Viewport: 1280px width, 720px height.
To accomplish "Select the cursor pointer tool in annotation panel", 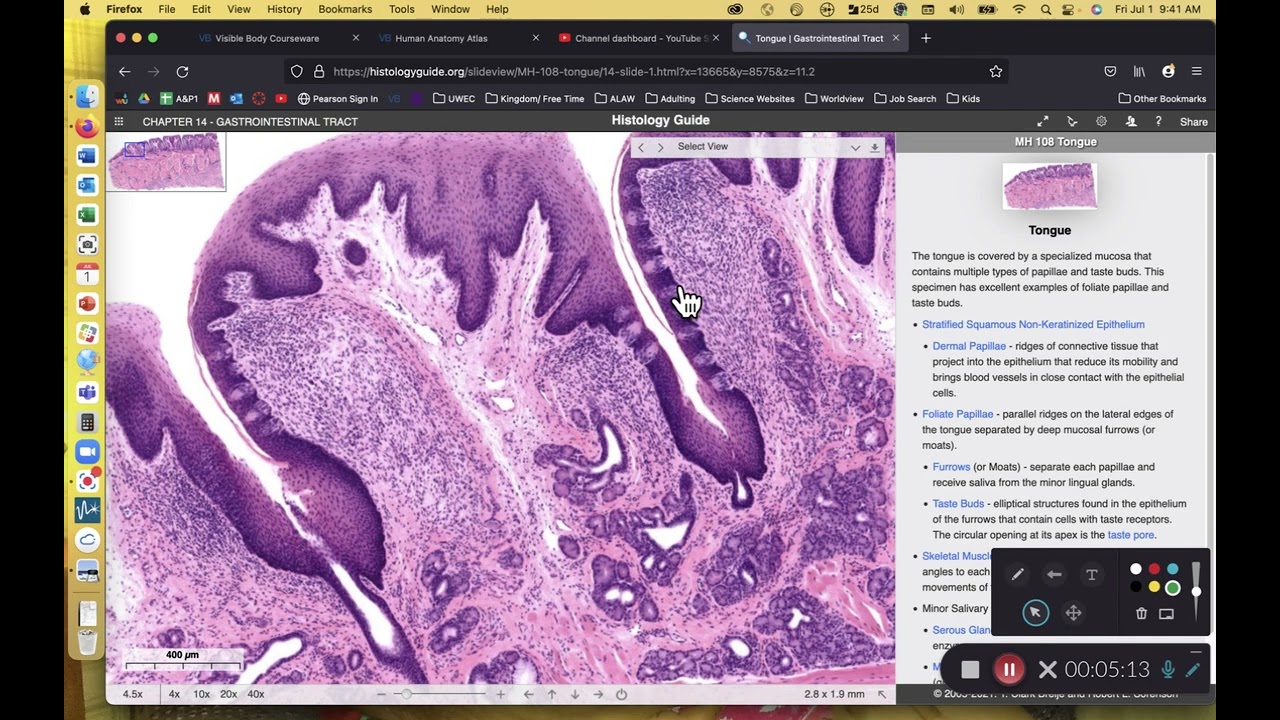I will (1035, 612).
